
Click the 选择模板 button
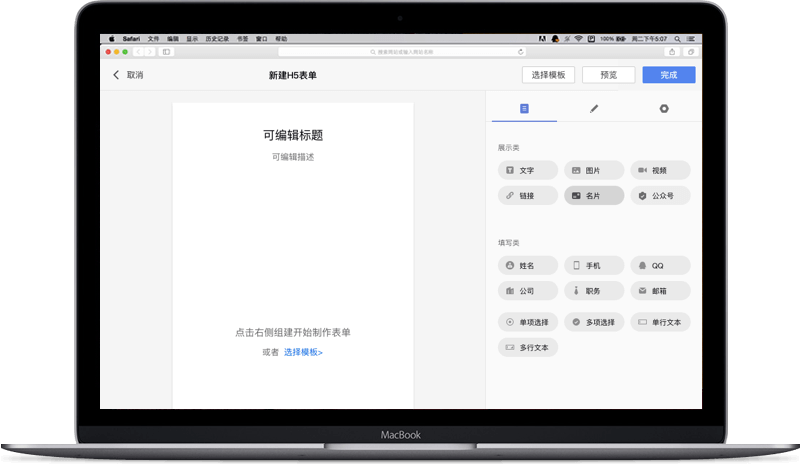coord(548,75)
